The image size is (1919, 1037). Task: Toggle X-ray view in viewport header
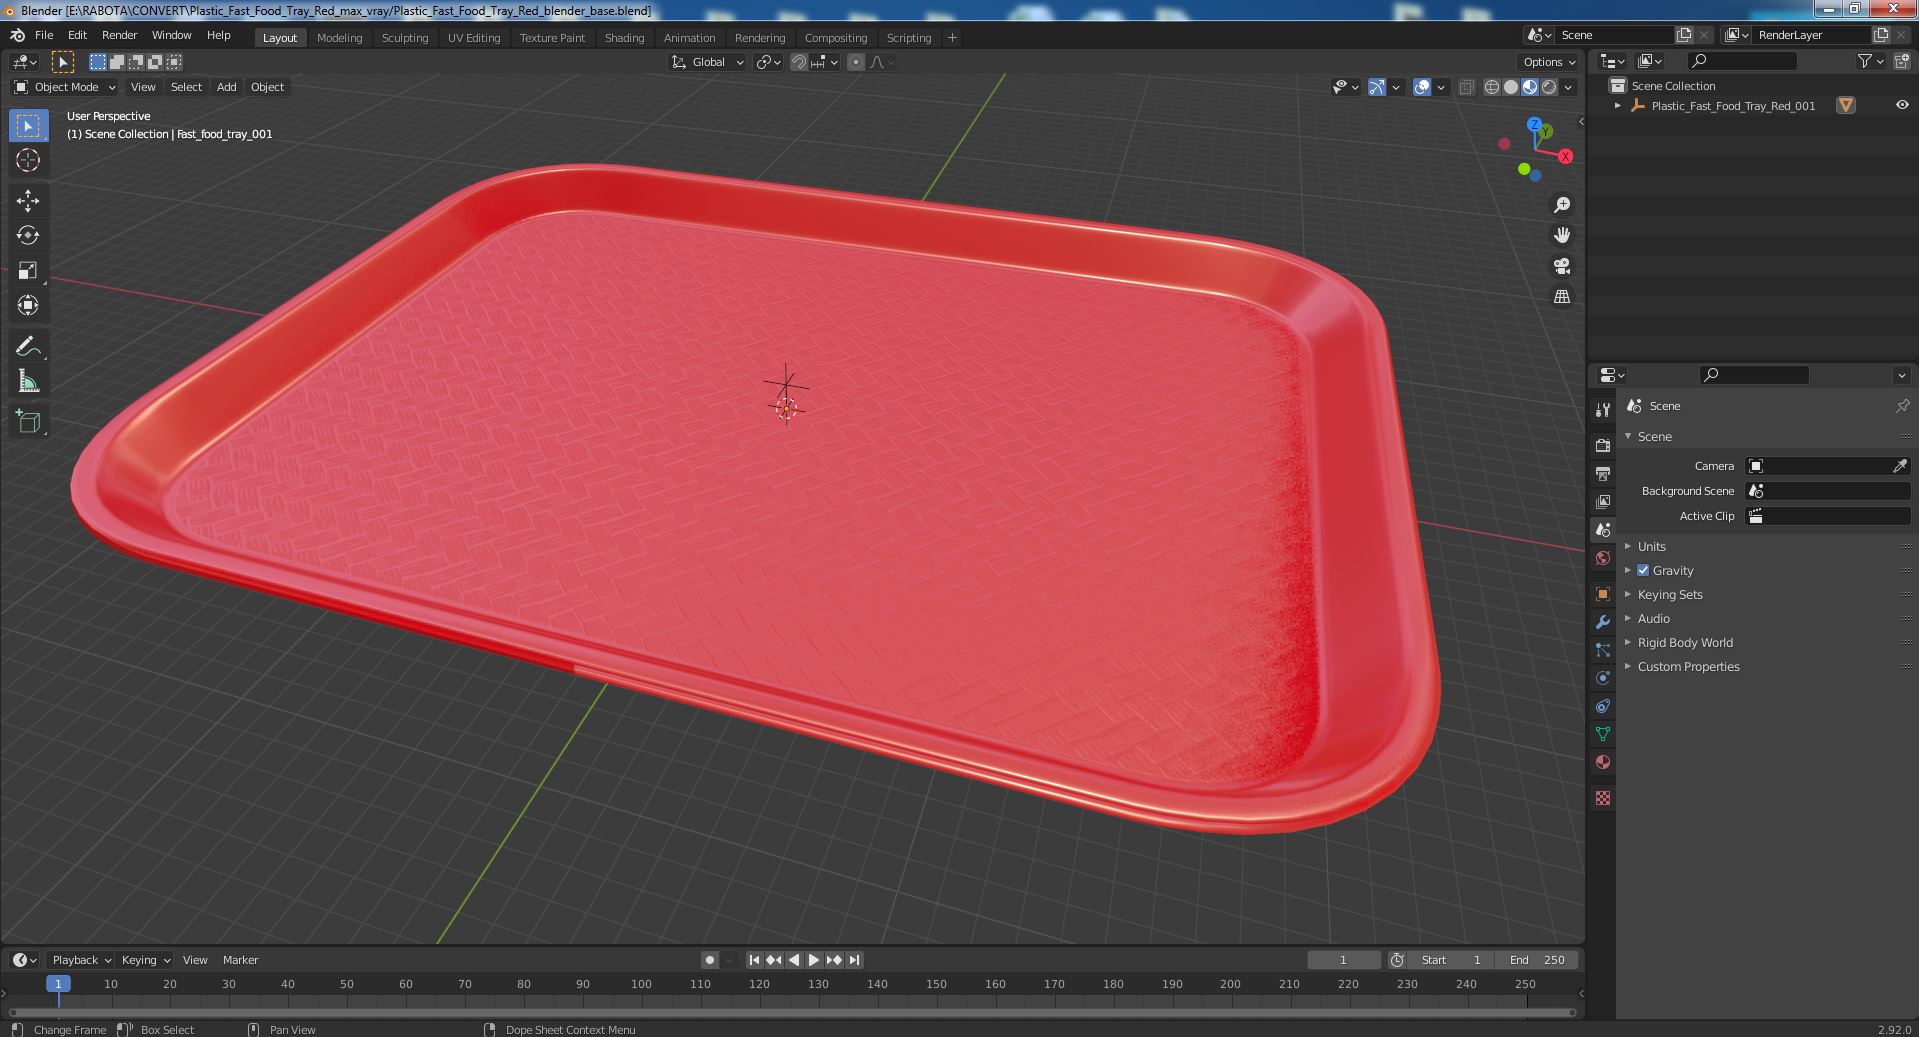click(1466, 87)
